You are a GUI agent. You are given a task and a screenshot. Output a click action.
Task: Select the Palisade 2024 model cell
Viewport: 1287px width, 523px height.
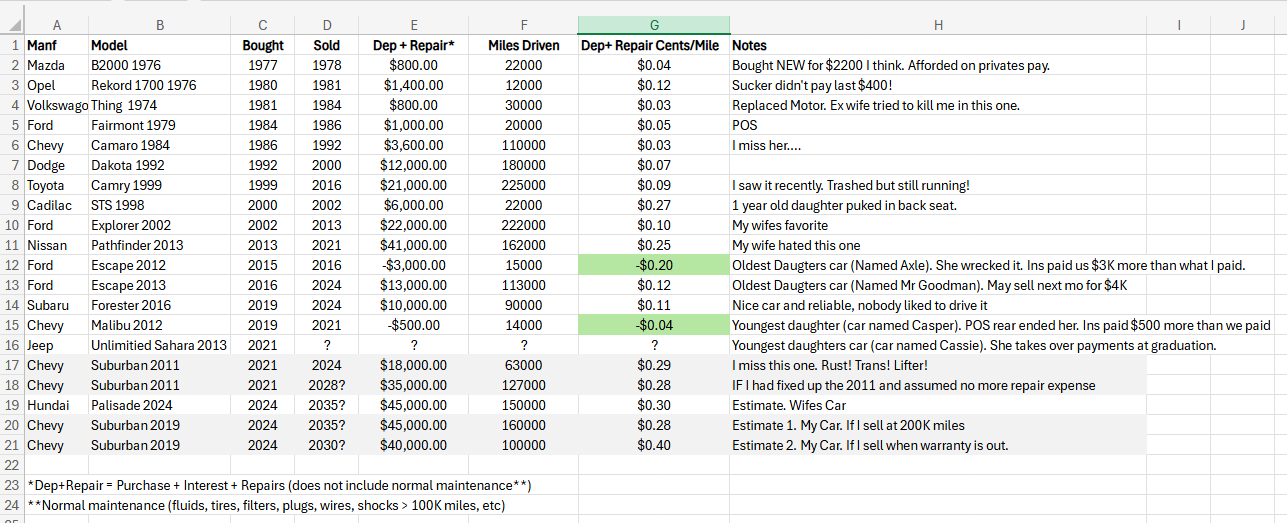coord(159,405)
